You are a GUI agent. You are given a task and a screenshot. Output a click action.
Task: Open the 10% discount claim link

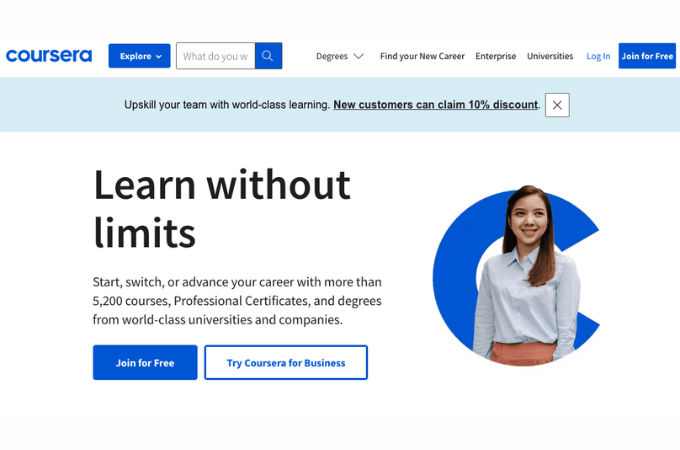pyautogui.click(x=435, y=105)
